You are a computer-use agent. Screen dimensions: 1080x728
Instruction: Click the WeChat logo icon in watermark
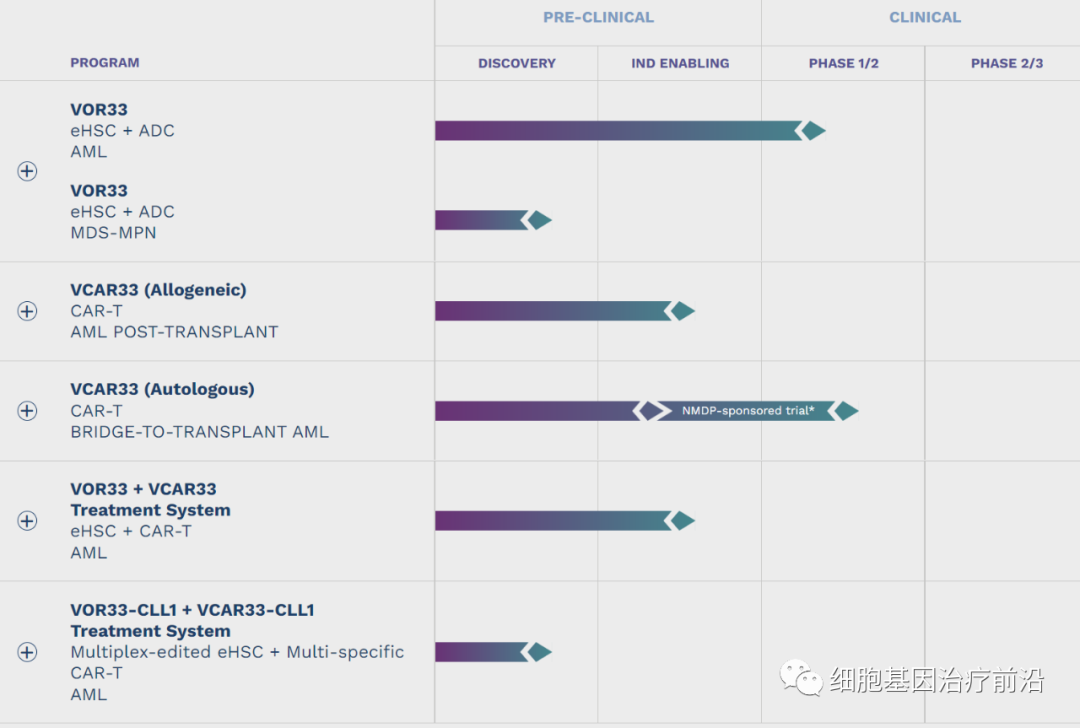point(801,678)
